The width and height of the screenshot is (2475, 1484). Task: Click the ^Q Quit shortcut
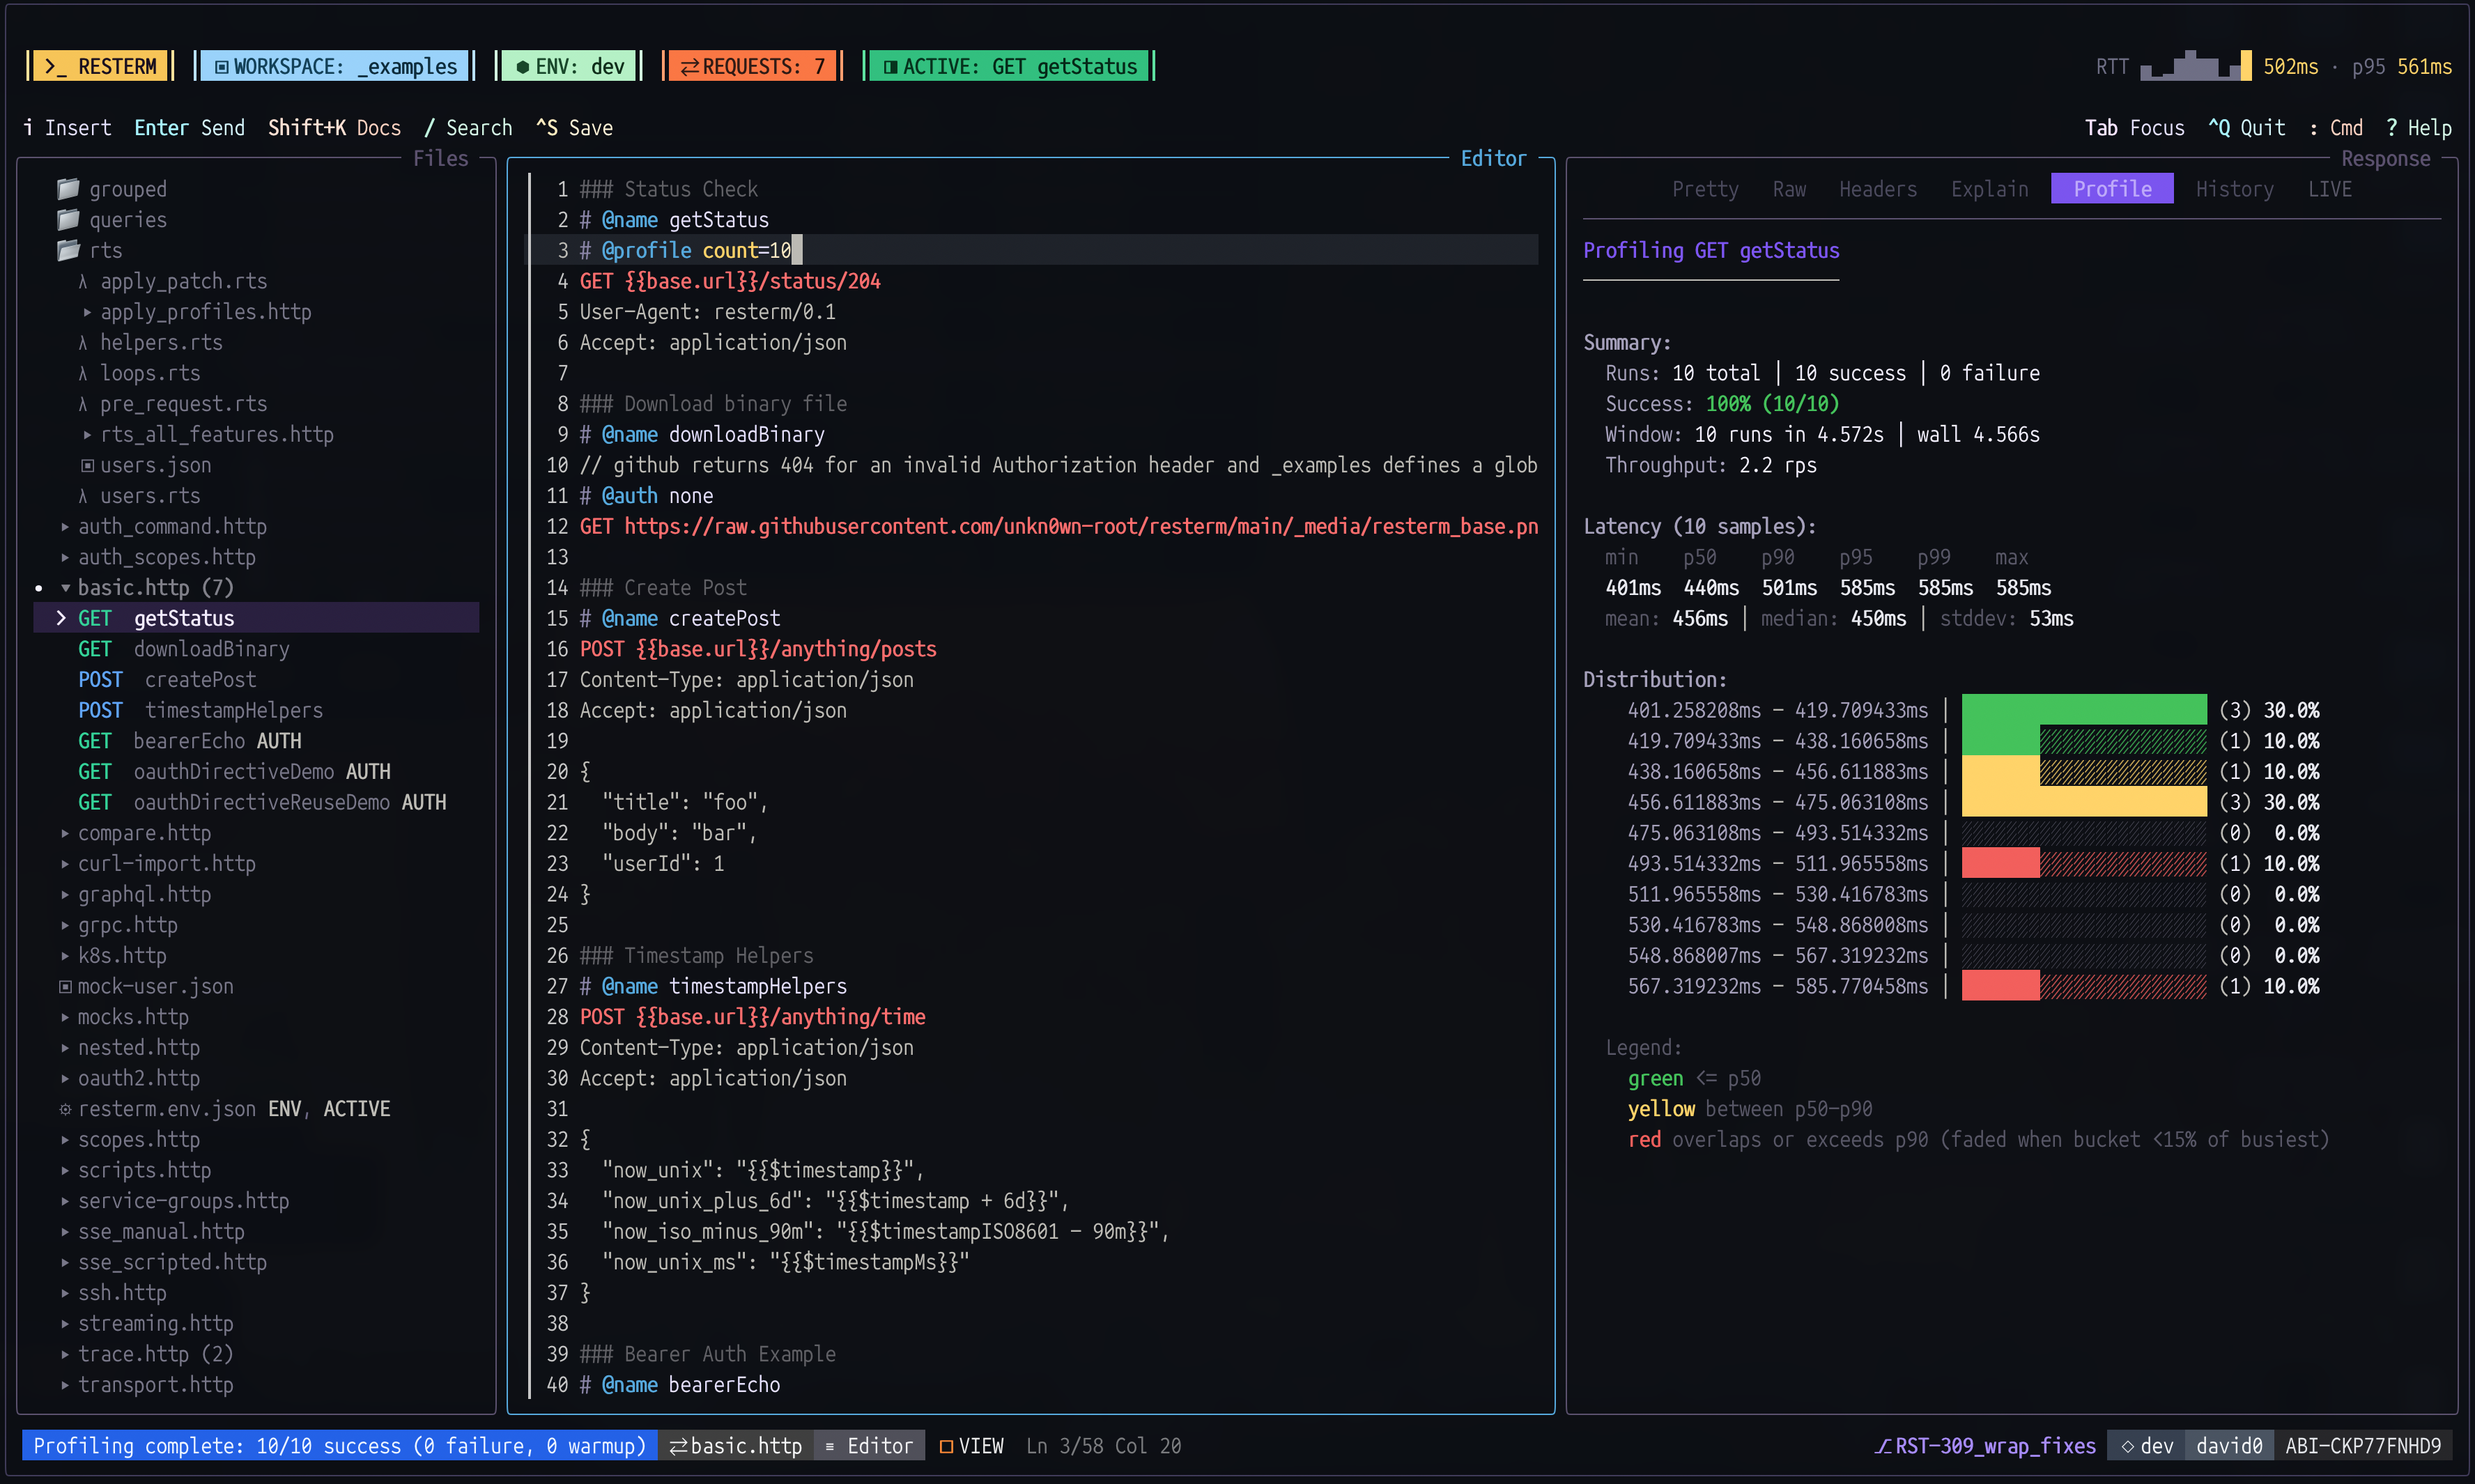pos(2246,128)
